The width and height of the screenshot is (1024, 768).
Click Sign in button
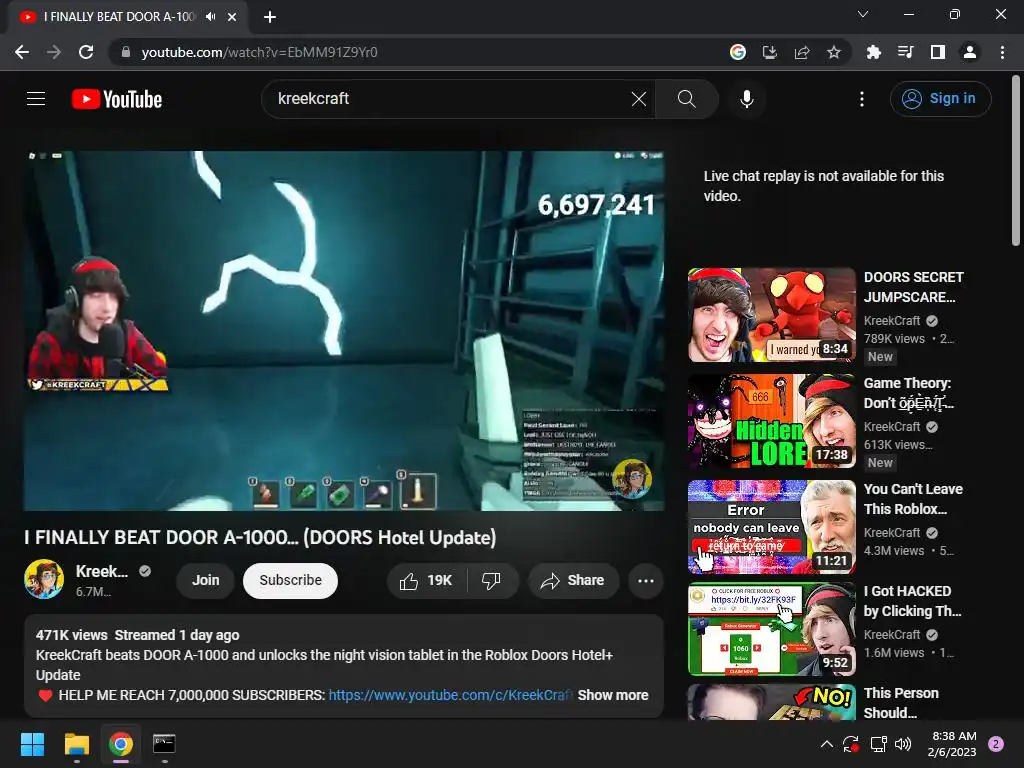pos(940,99)
